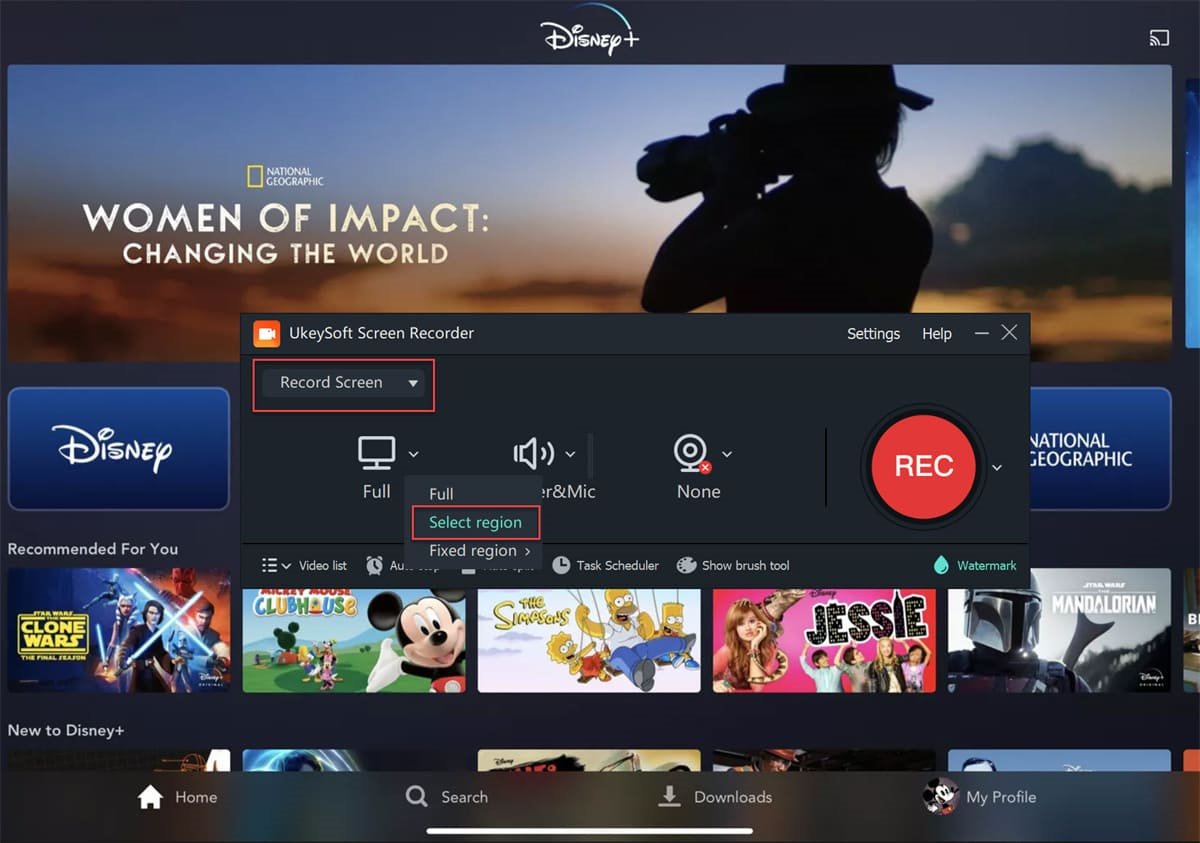Open the Clone Wars thumbnail
The image size is (1200, 843).
pyautogui.click(x=119, y=630)
